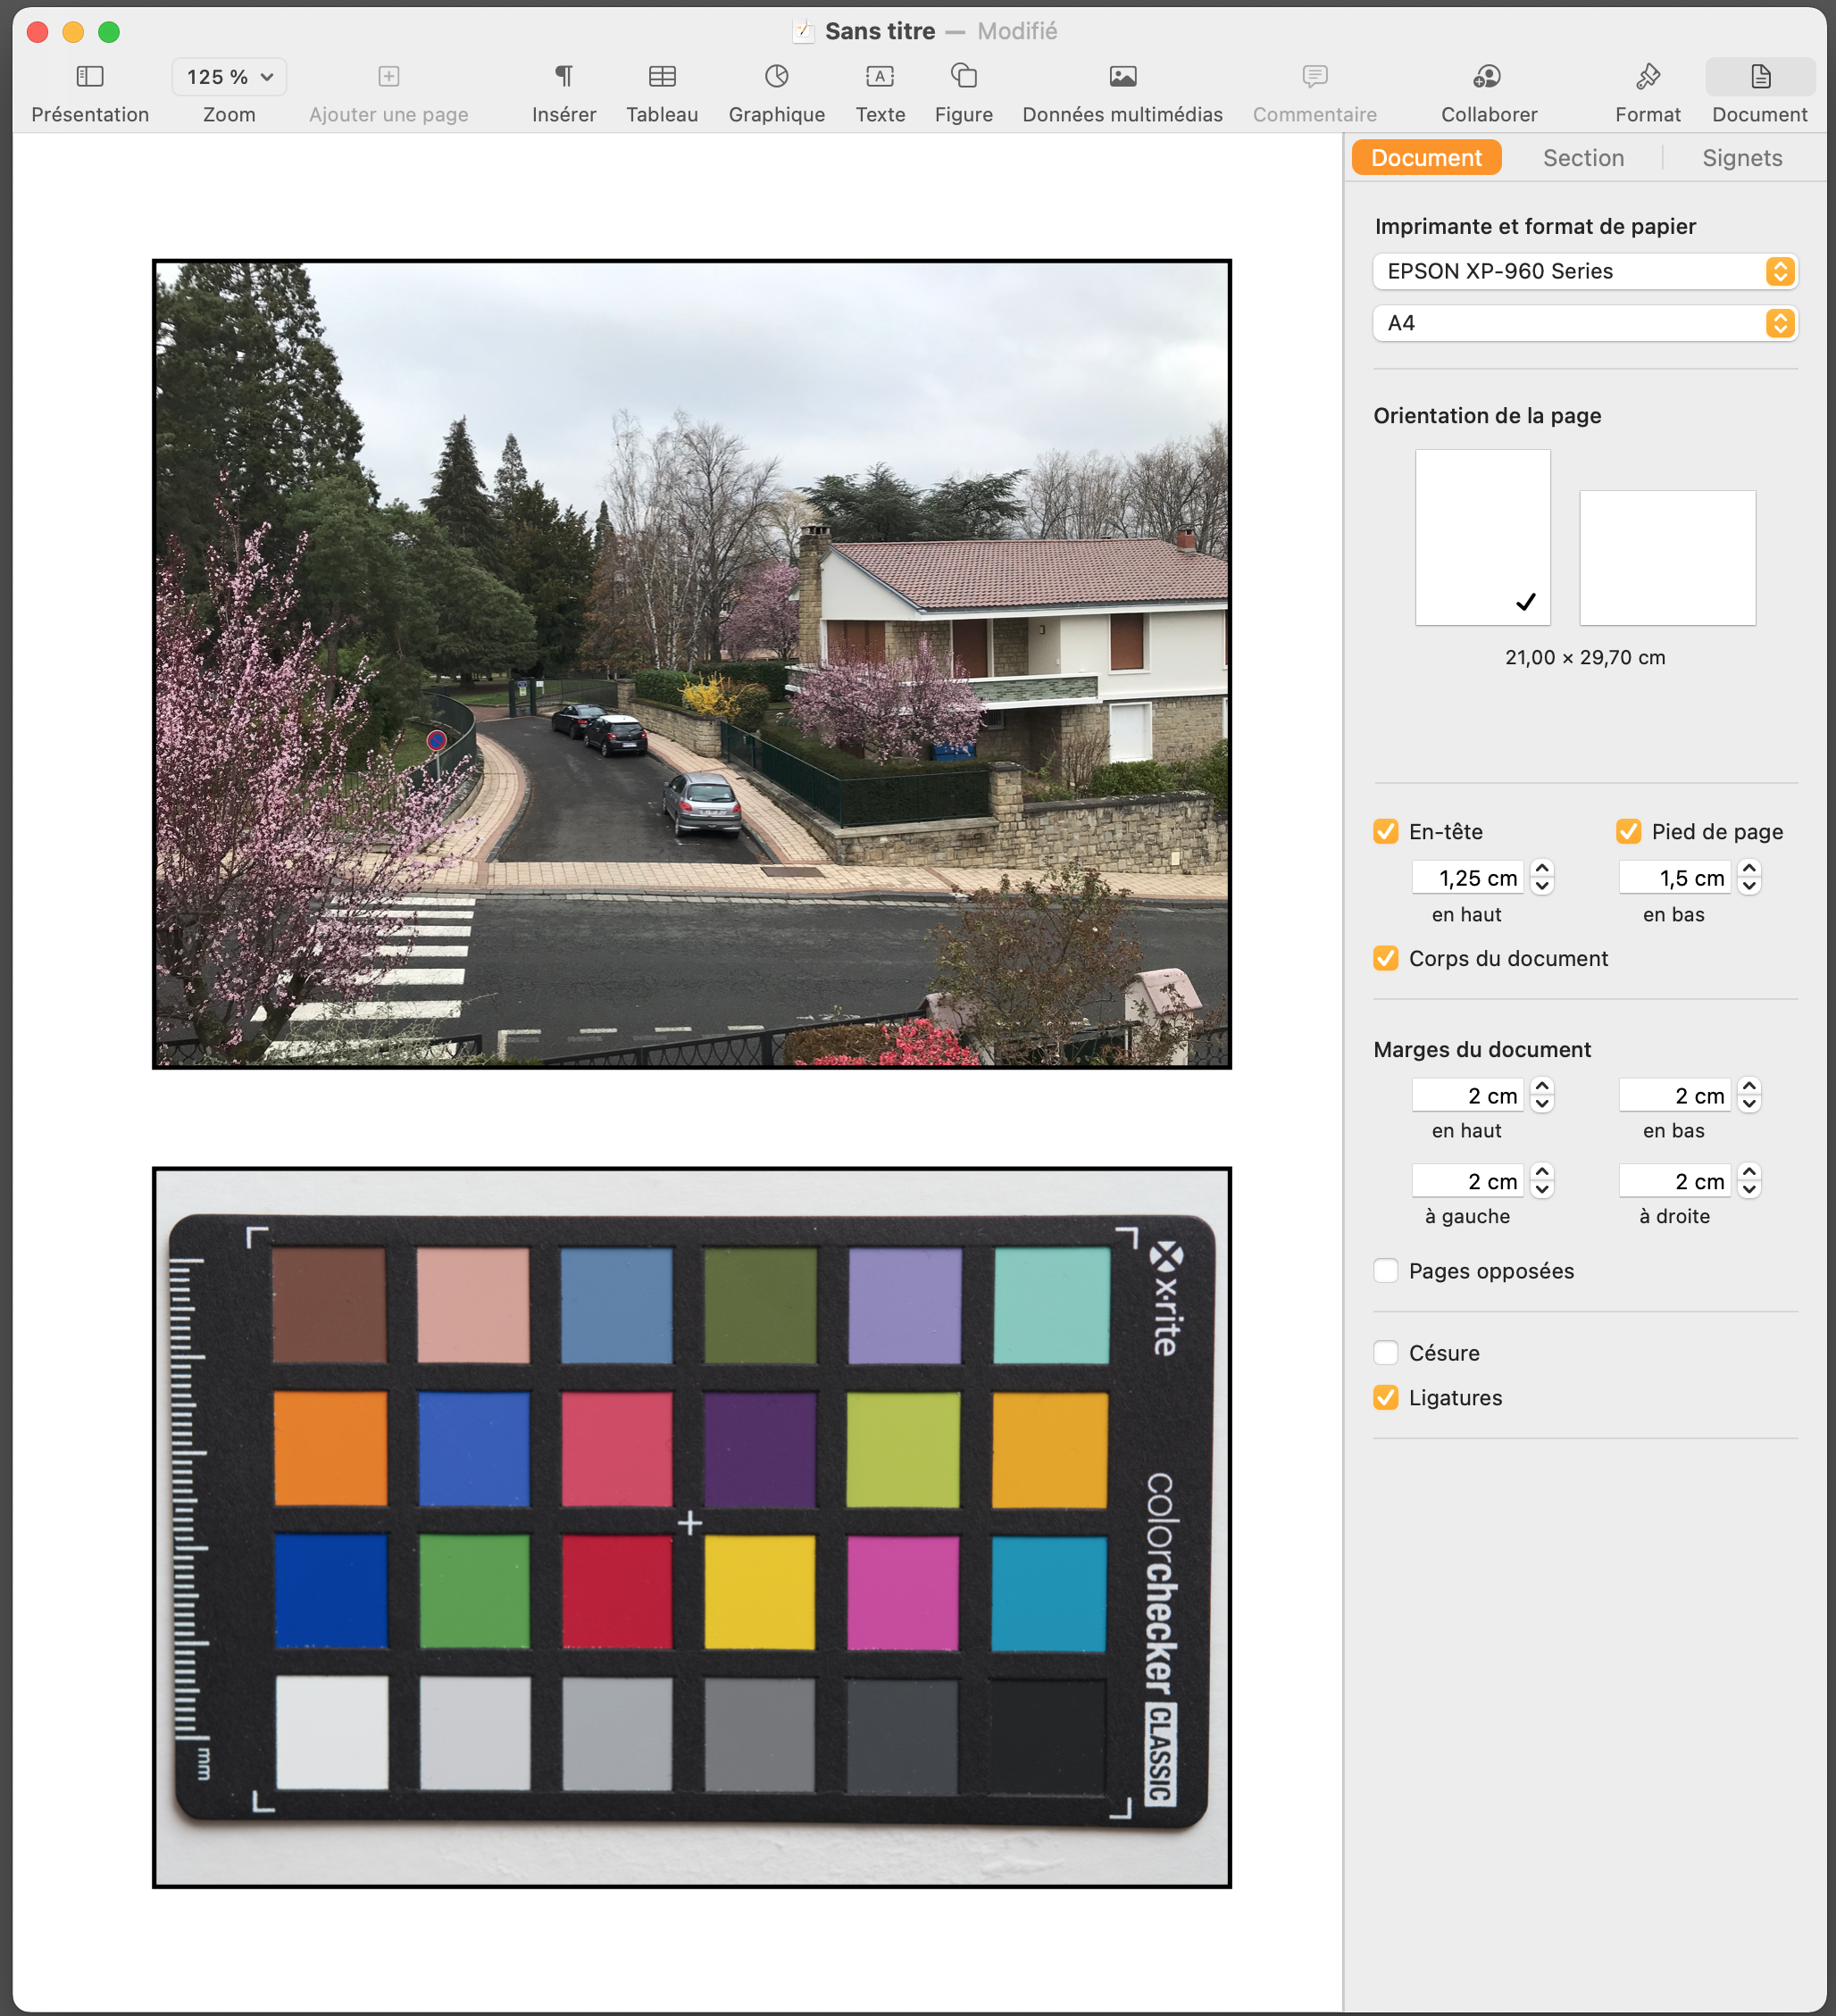Open the Collaborer sharing icon
The height and width of the screenshot is (2016, 1836).
[1488, 76]
